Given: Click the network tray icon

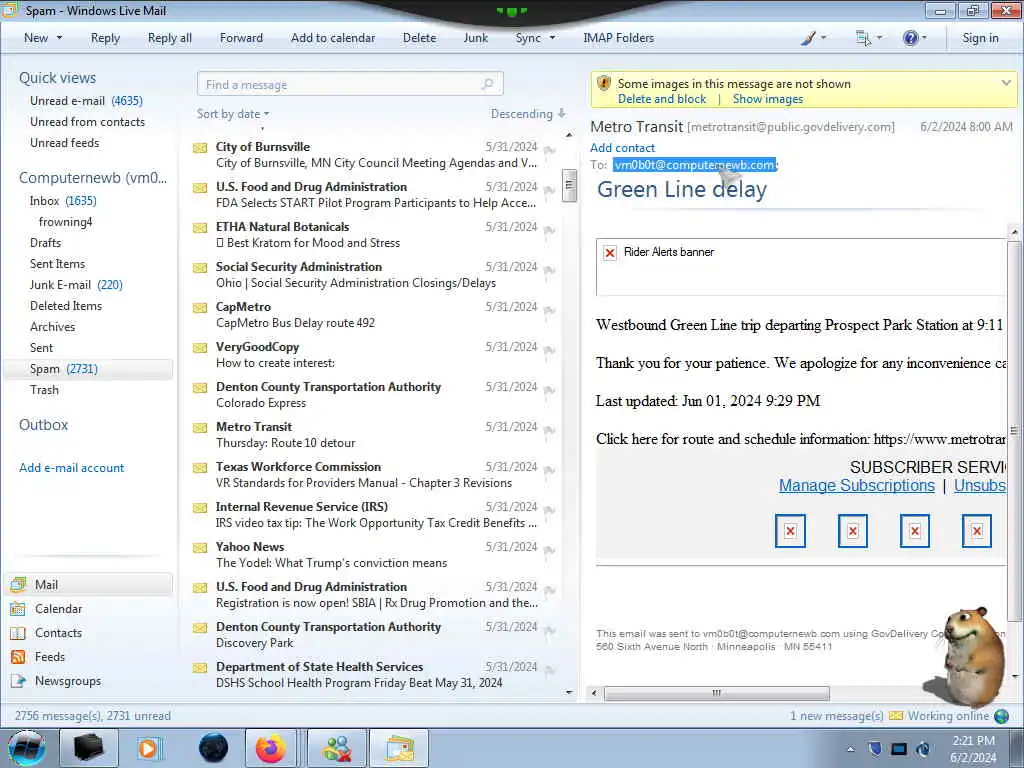Looking at the screenshot, I should [x=899, y=749].
